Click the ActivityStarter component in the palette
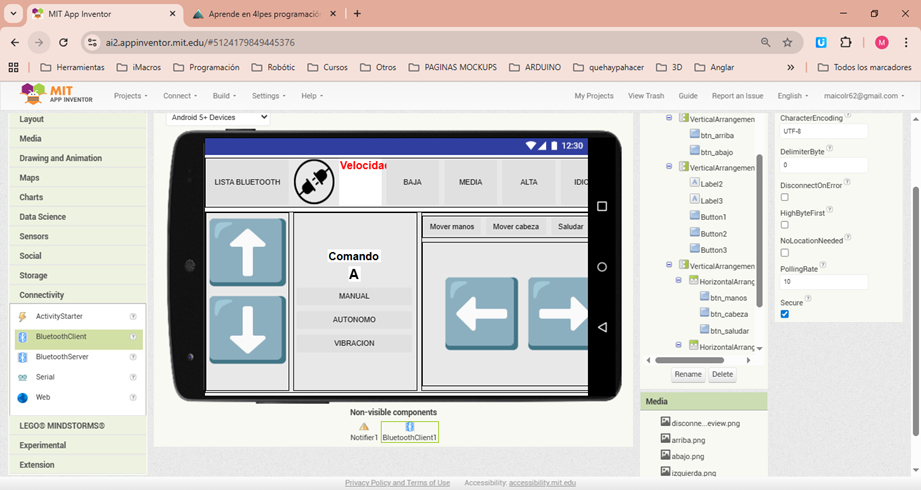 click(x=59, y=316)
